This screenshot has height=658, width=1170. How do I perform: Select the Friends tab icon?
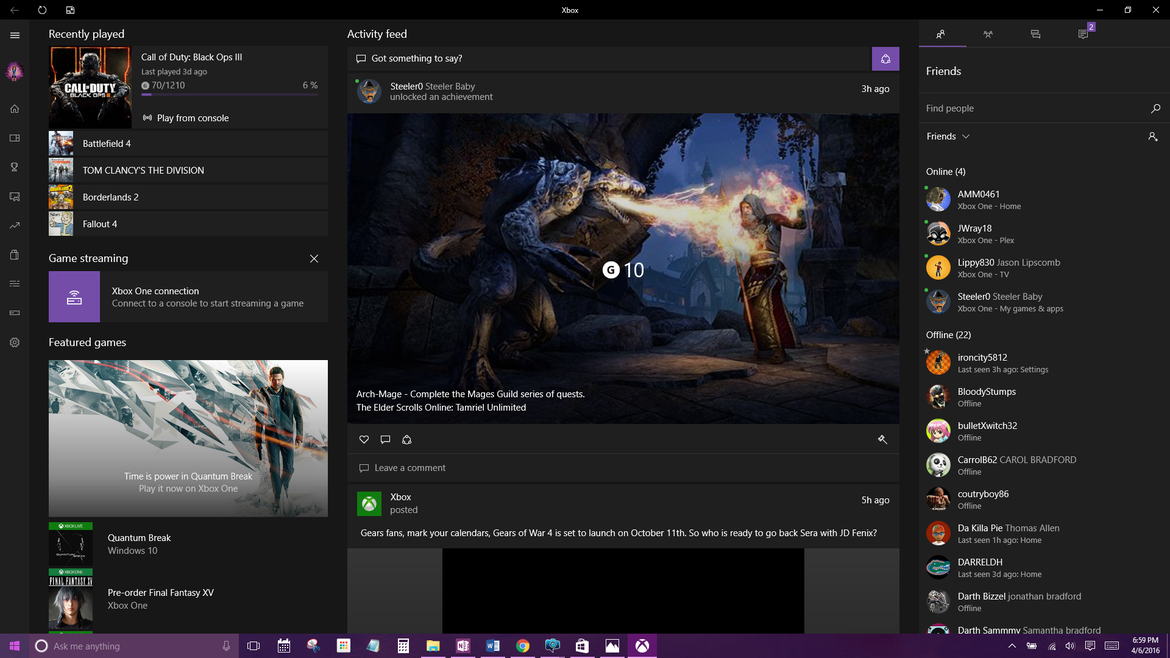point(941,33)
